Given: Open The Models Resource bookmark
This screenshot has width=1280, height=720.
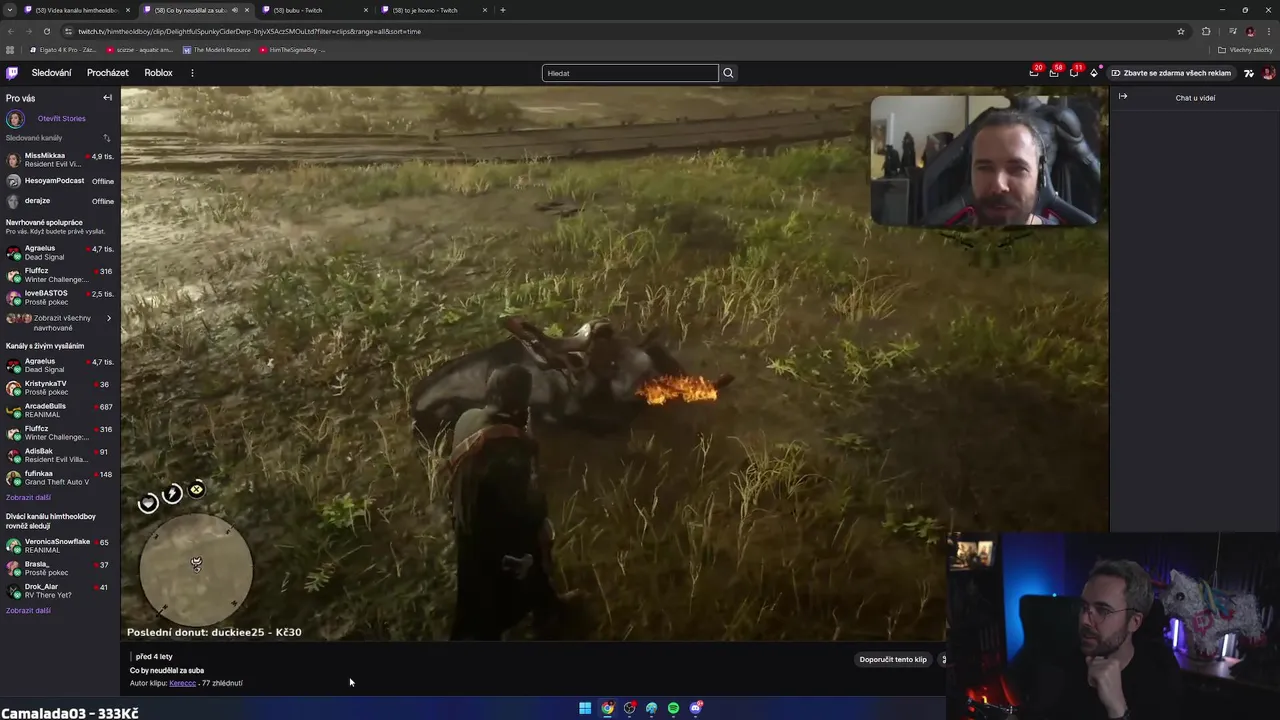Looking at the screenshot, I should point(216,50).
